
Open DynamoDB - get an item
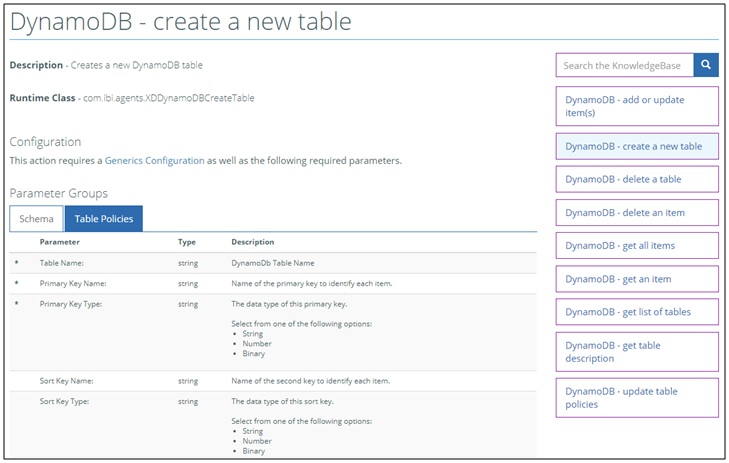coord(637,279)
